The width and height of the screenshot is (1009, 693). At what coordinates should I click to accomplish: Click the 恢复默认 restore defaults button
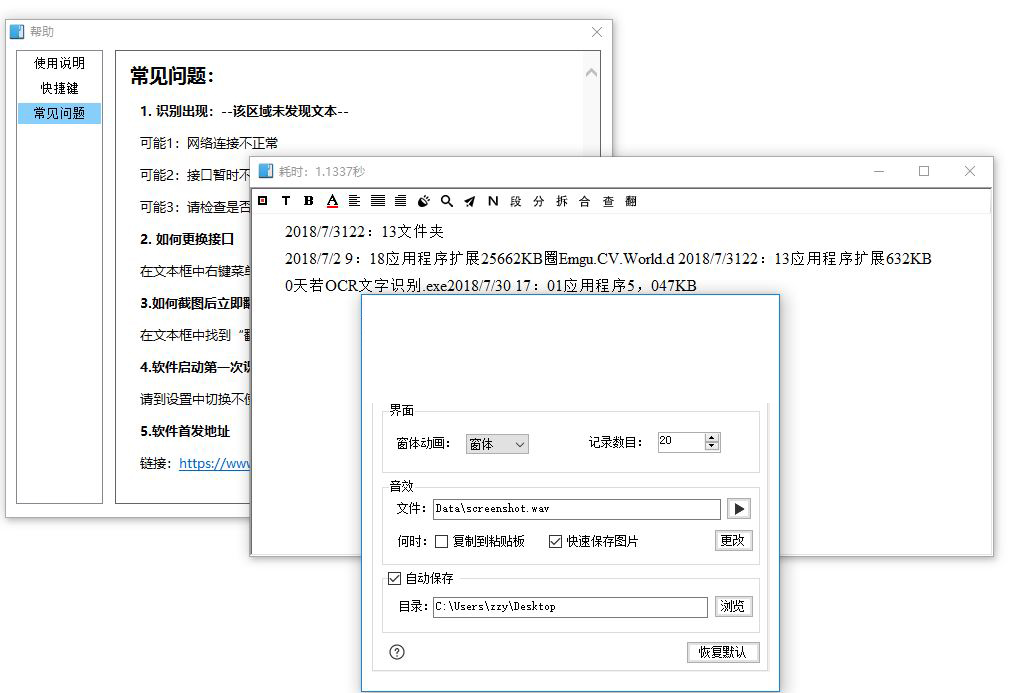(x=723, y=652)
